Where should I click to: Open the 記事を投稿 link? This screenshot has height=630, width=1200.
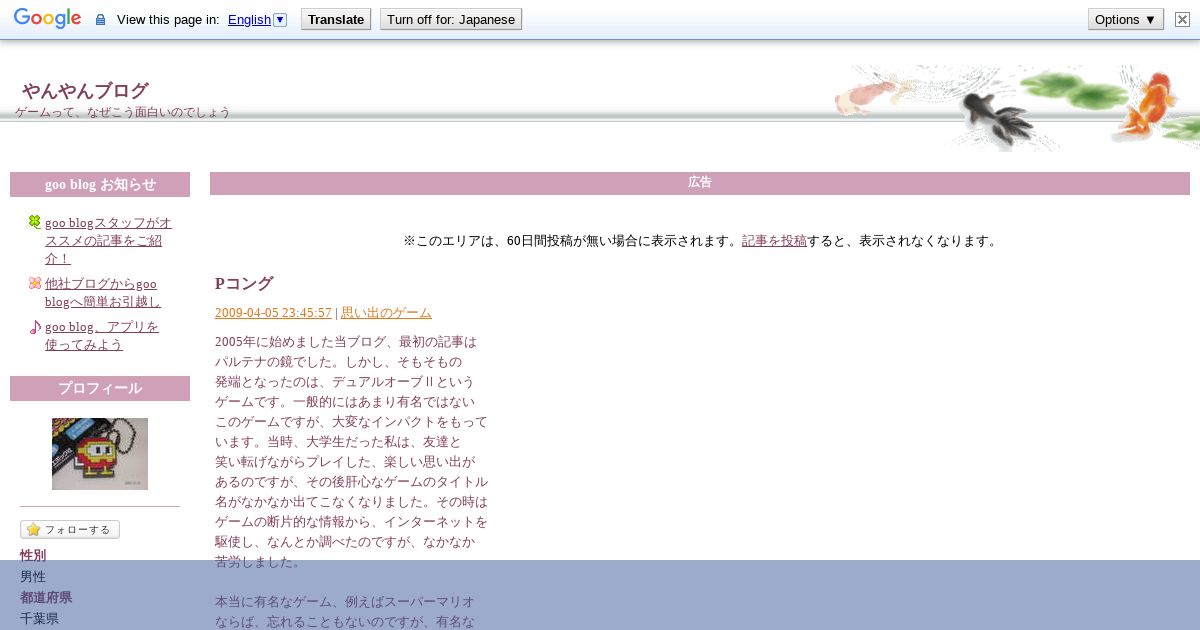click(774, 241)
